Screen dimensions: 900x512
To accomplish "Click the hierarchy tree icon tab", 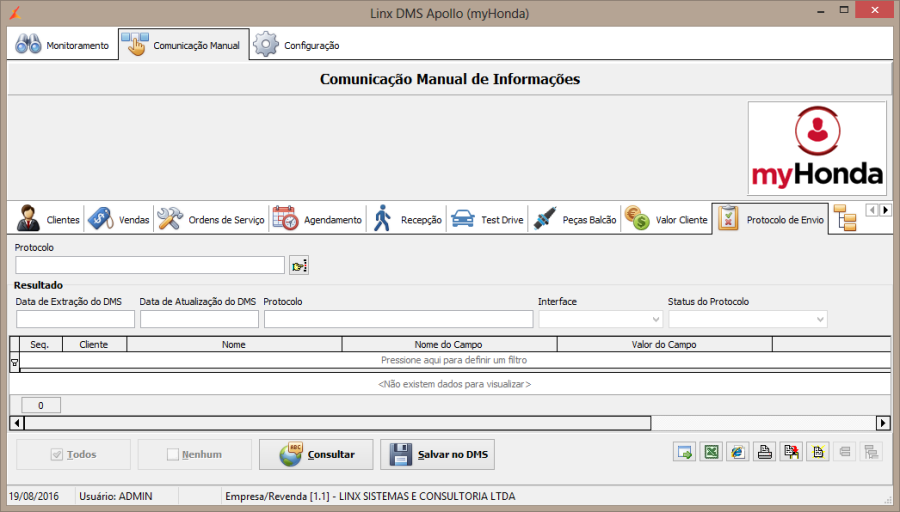I will 844,219.
